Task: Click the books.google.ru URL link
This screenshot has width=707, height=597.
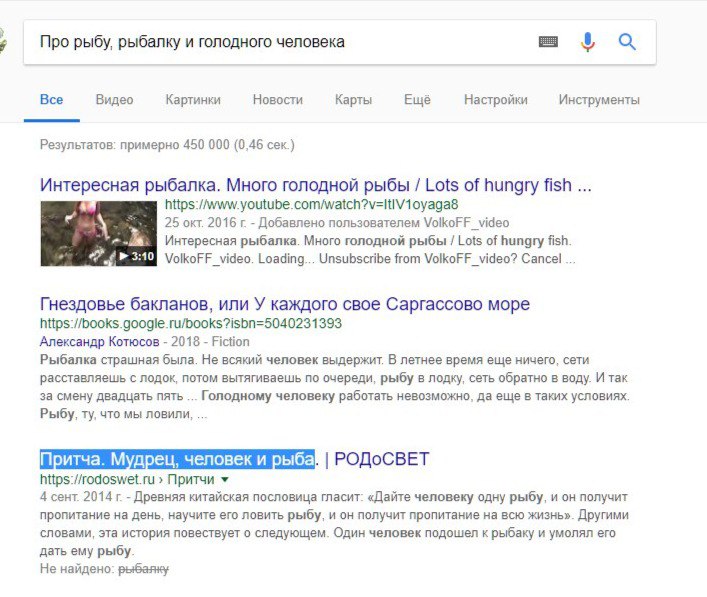Action: click(x=191, y=323)
